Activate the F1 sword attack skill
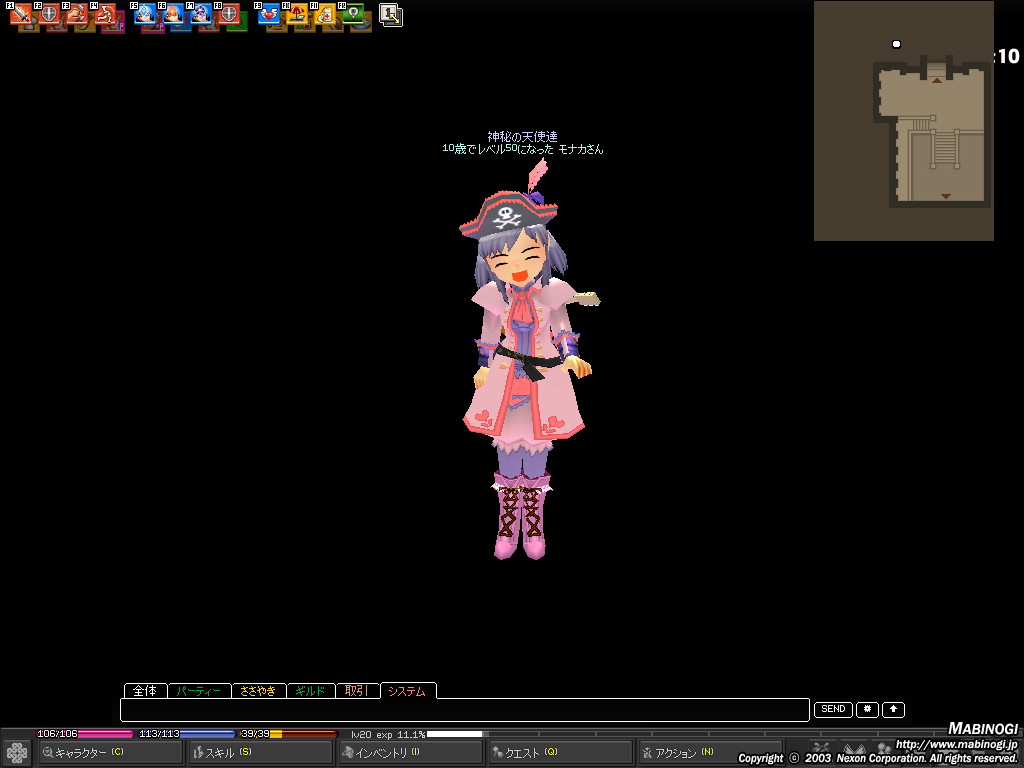 tap(23, 15)
